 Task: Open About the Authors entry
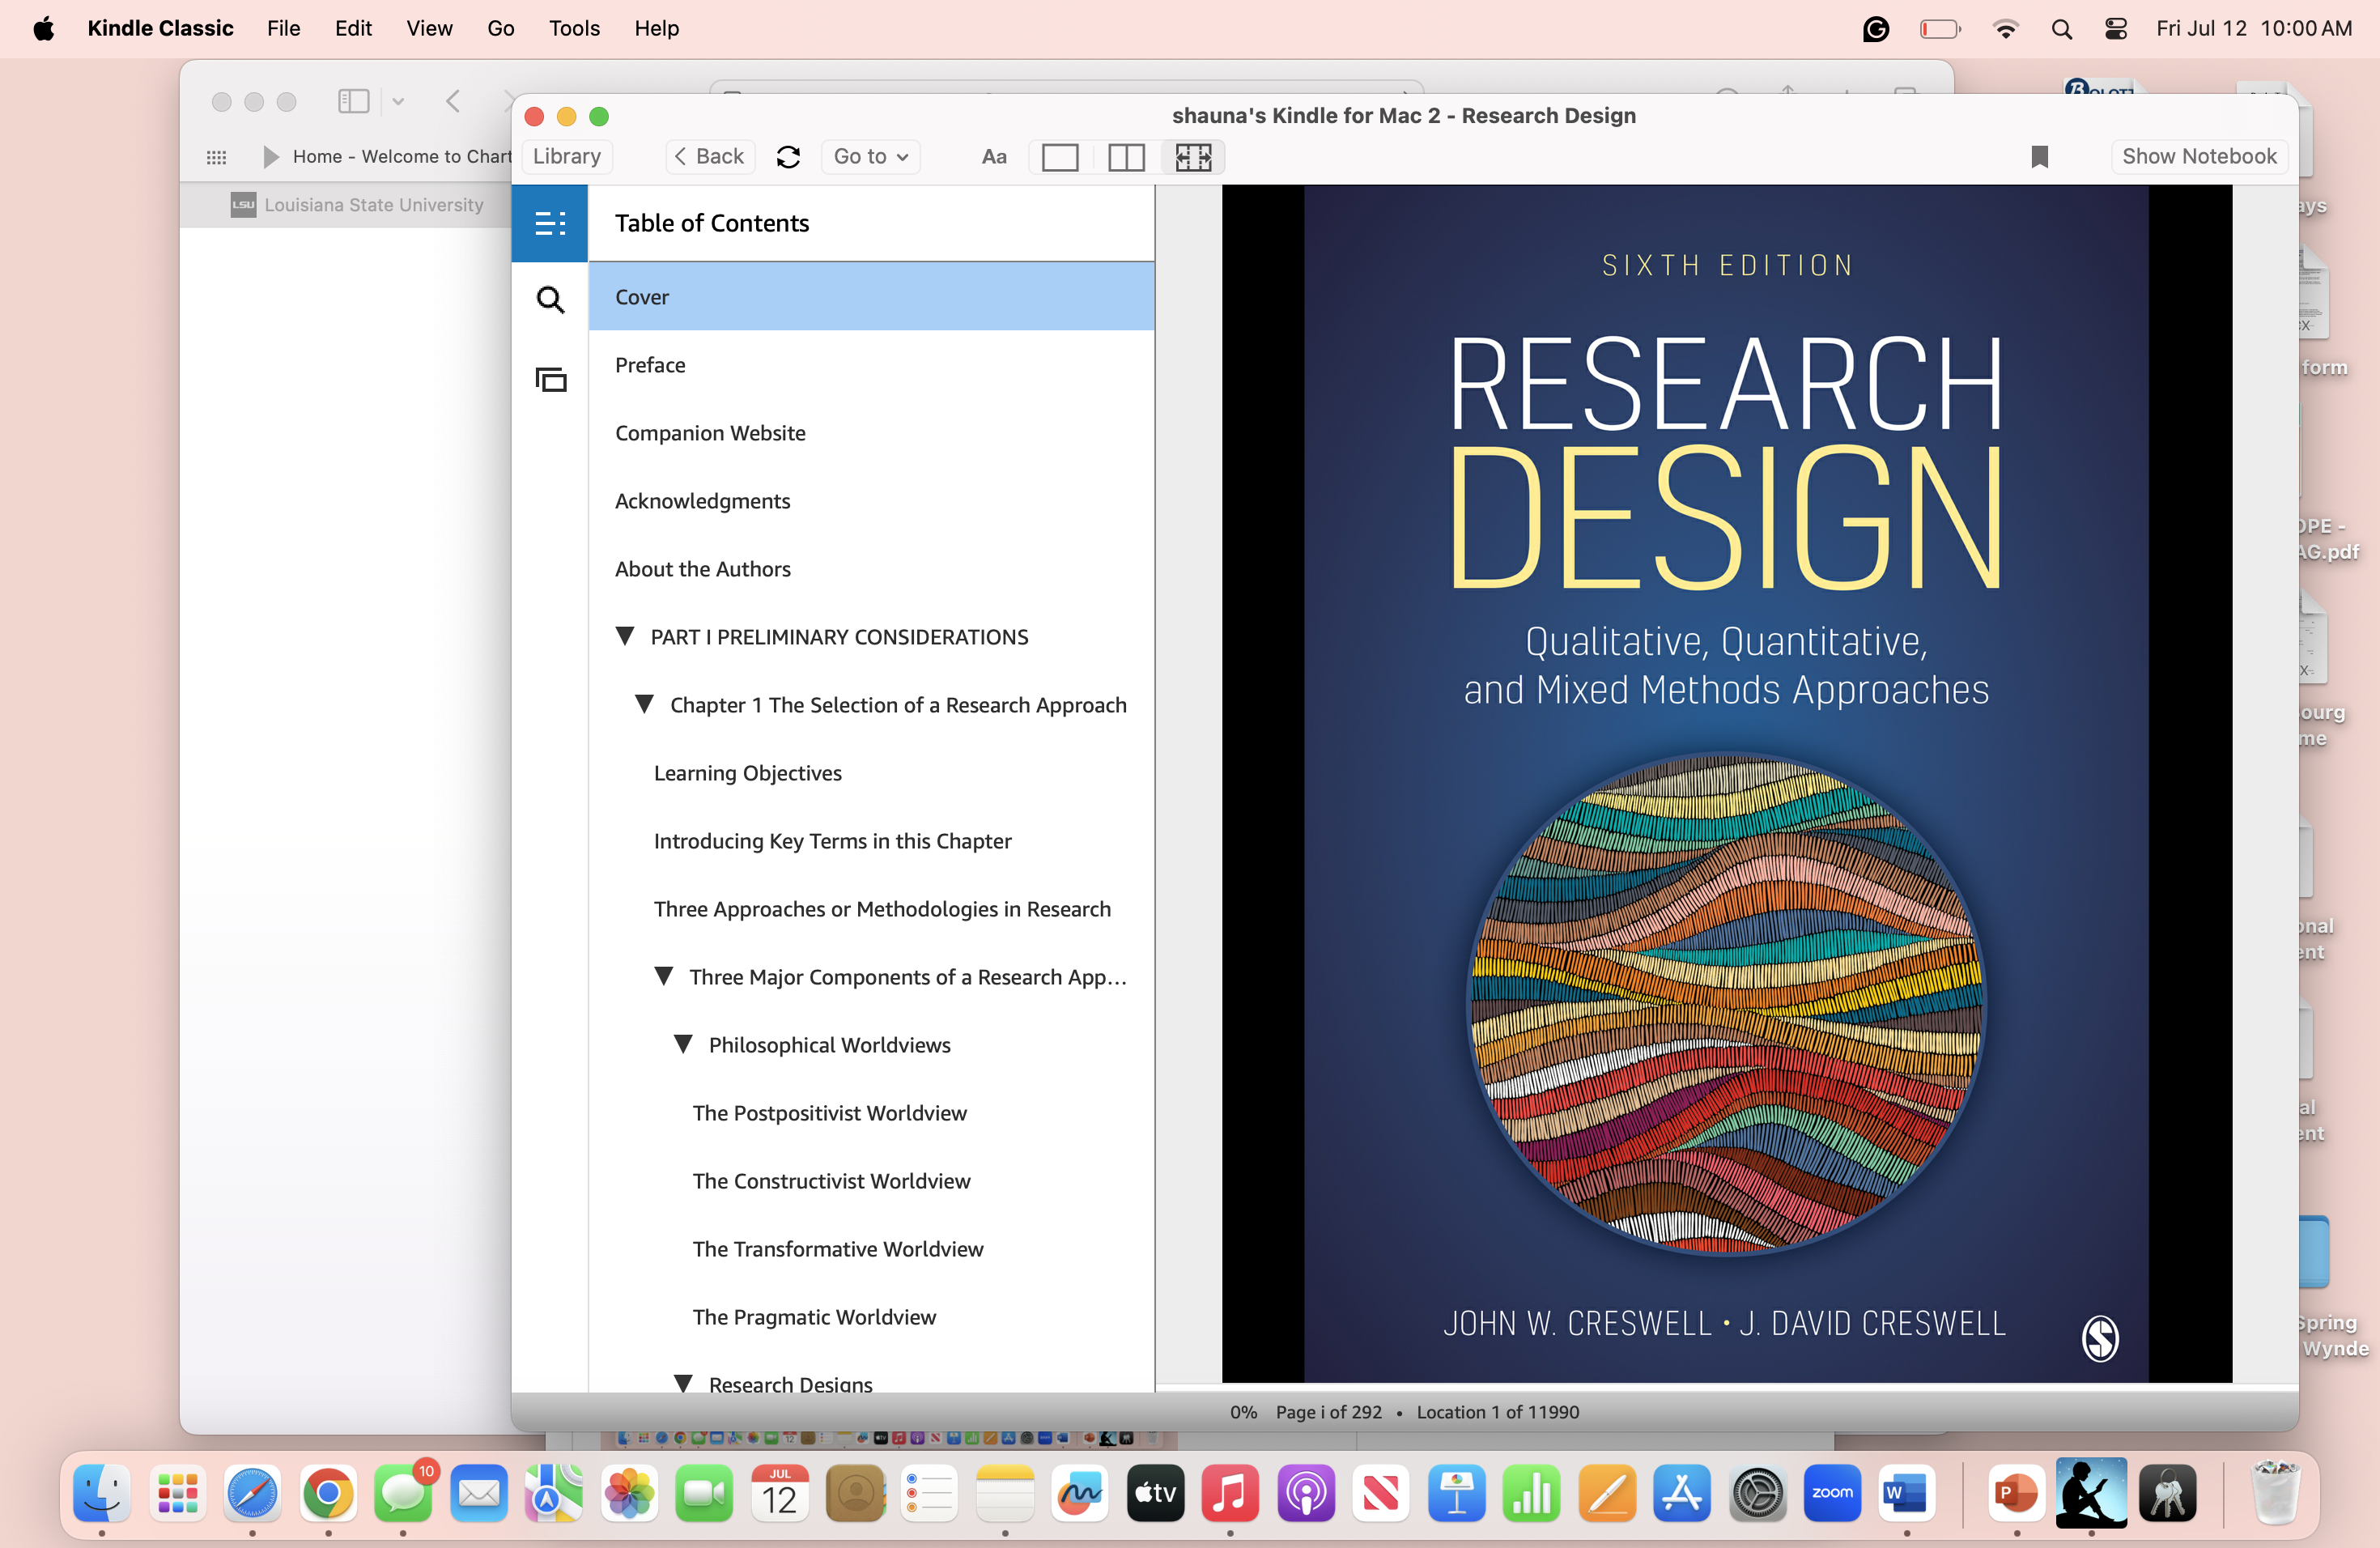871,568
